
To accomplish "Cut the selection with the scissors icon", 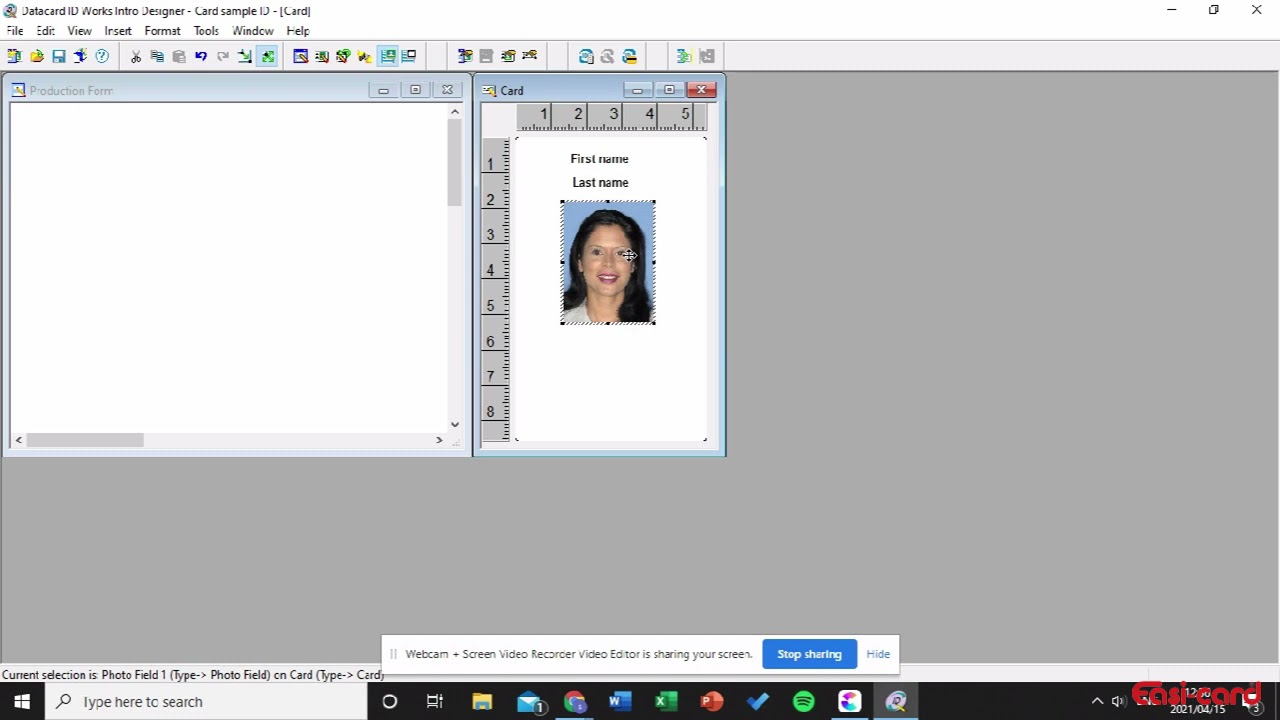I will pyautogui.click(x=136, y=56).
